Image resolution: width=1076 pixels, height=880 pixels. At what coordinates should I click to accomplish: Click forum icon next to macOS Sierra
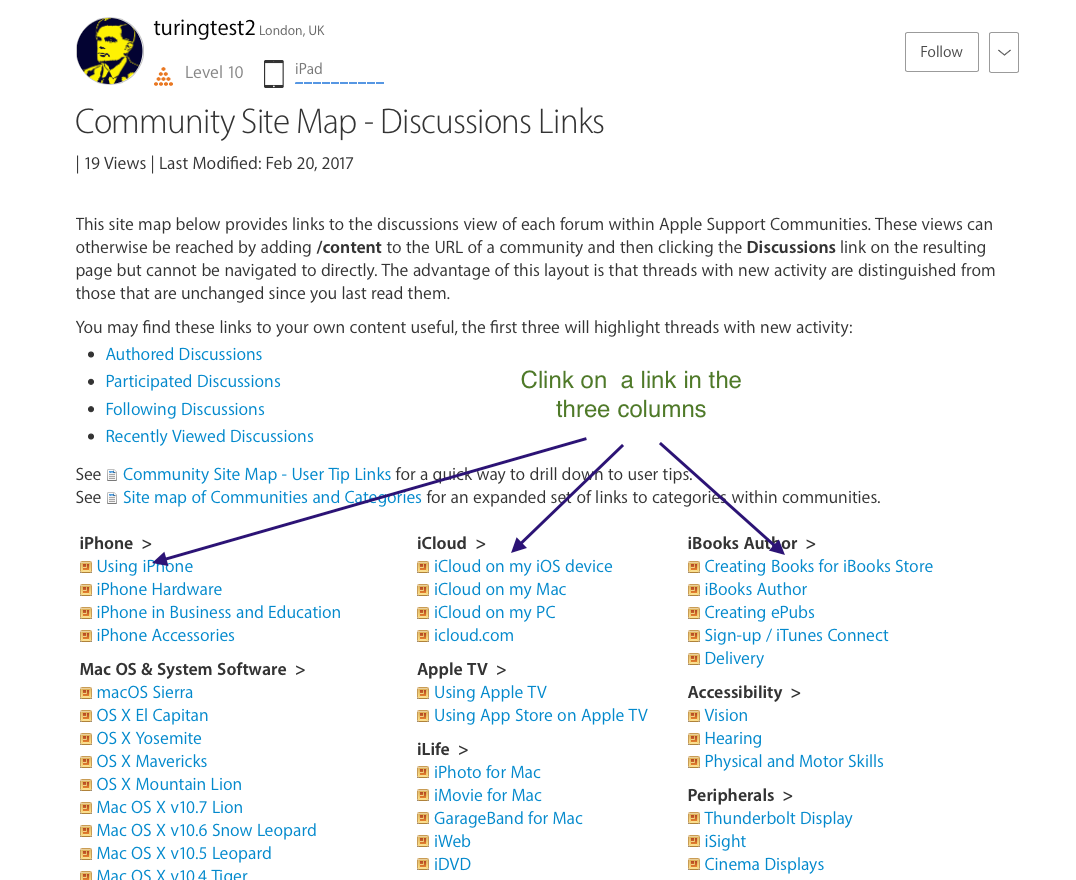point(86,693)
